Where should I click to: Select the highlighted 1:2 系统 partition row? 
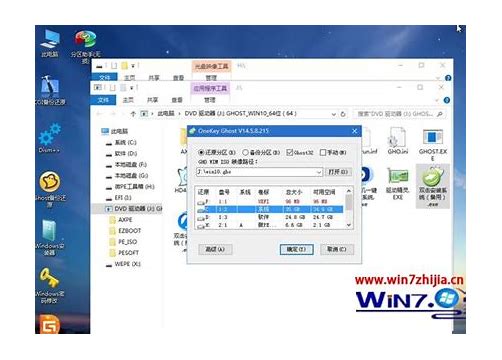(x=270, y=210)
